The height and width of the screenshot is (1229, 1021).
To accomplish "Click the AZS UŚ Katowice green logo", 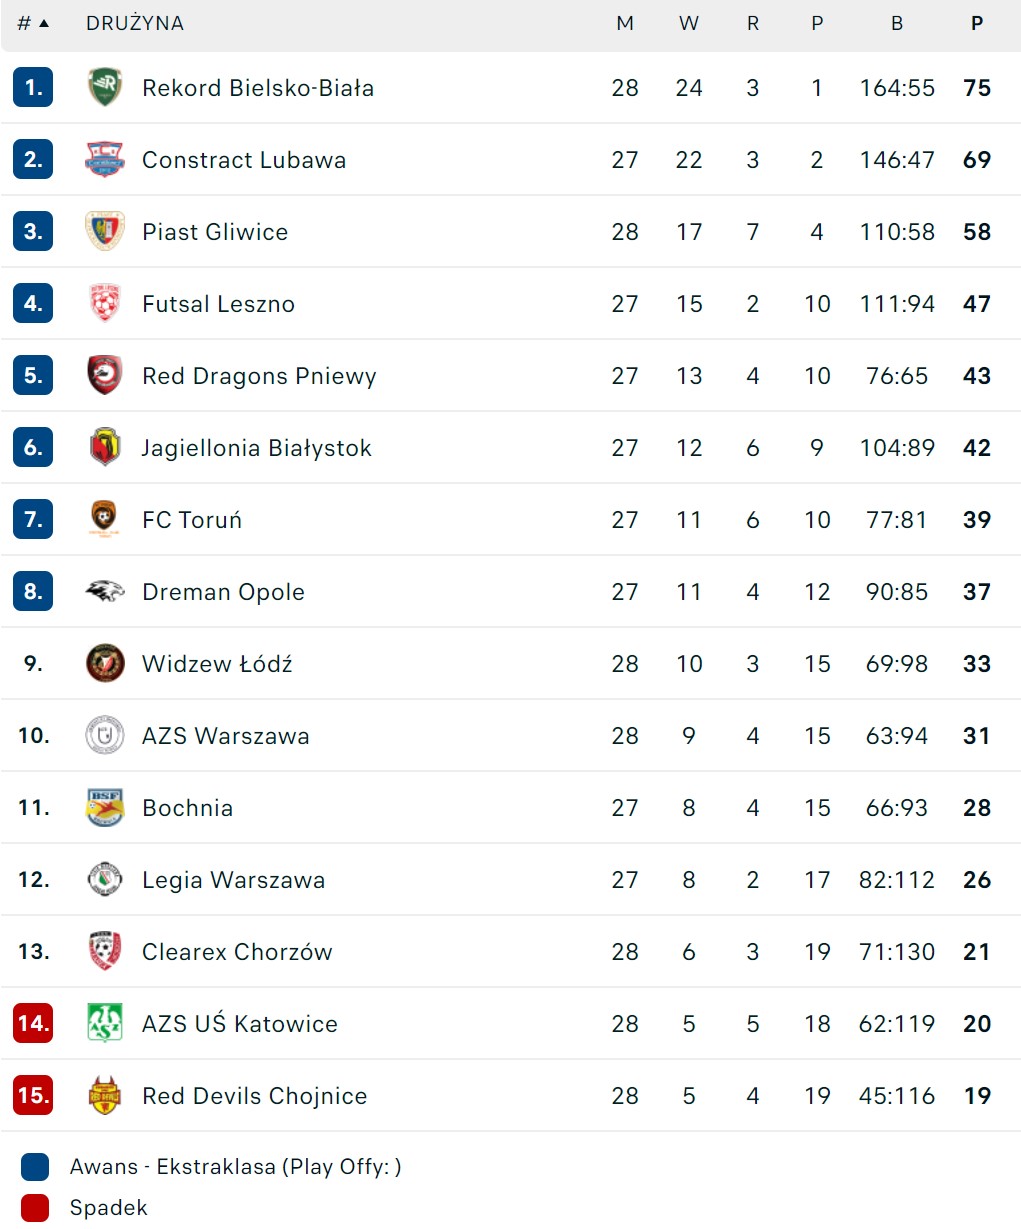I will coord(104,1024).
